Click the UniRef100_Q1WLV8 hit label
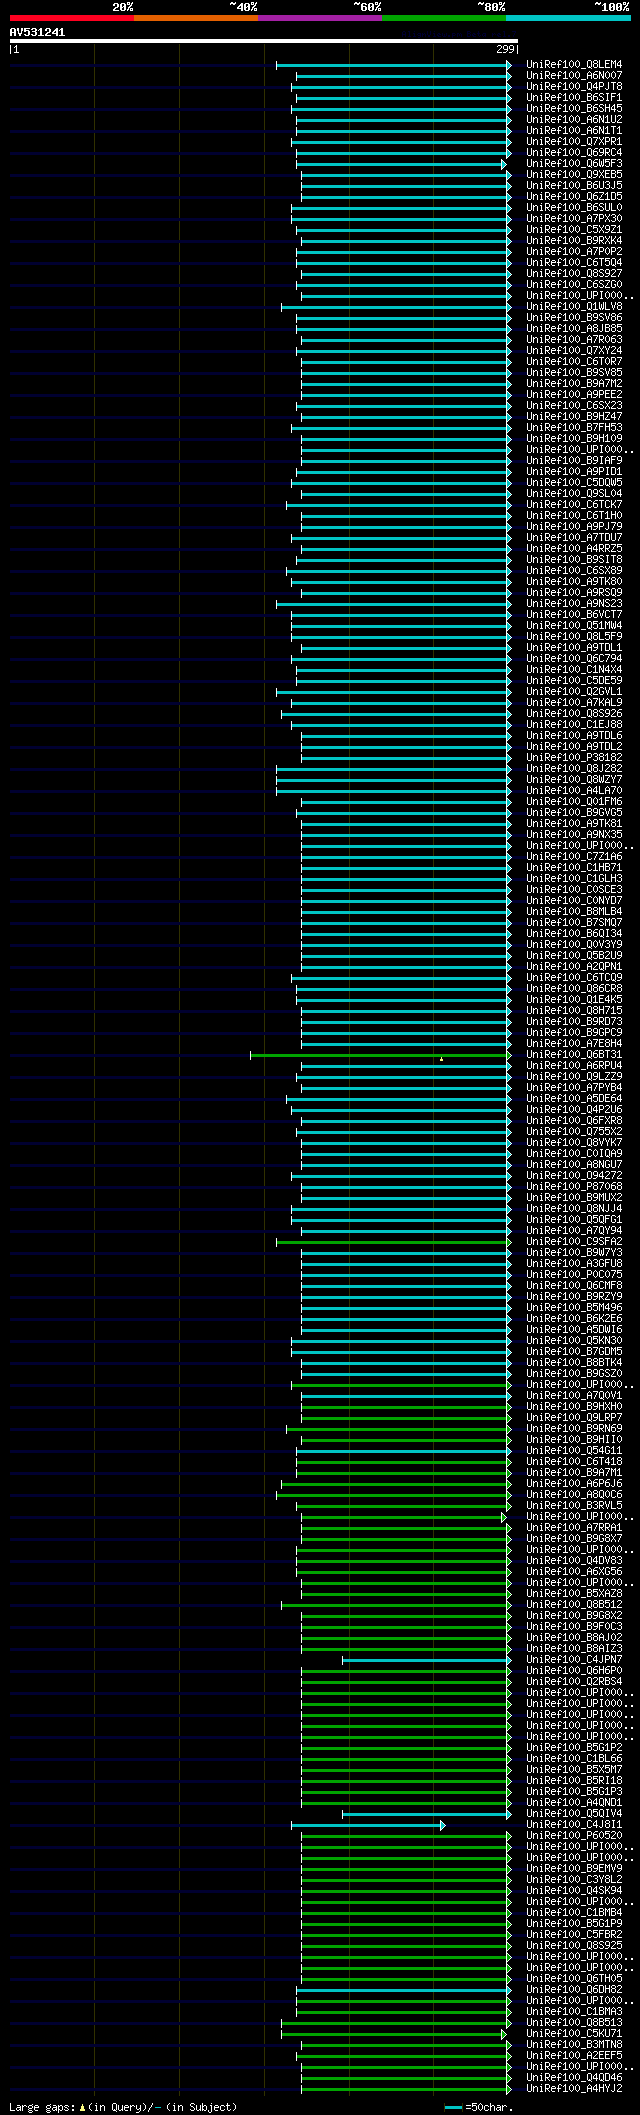The width and height of the screenshot is (640, 2115). [x=574, y=307]
